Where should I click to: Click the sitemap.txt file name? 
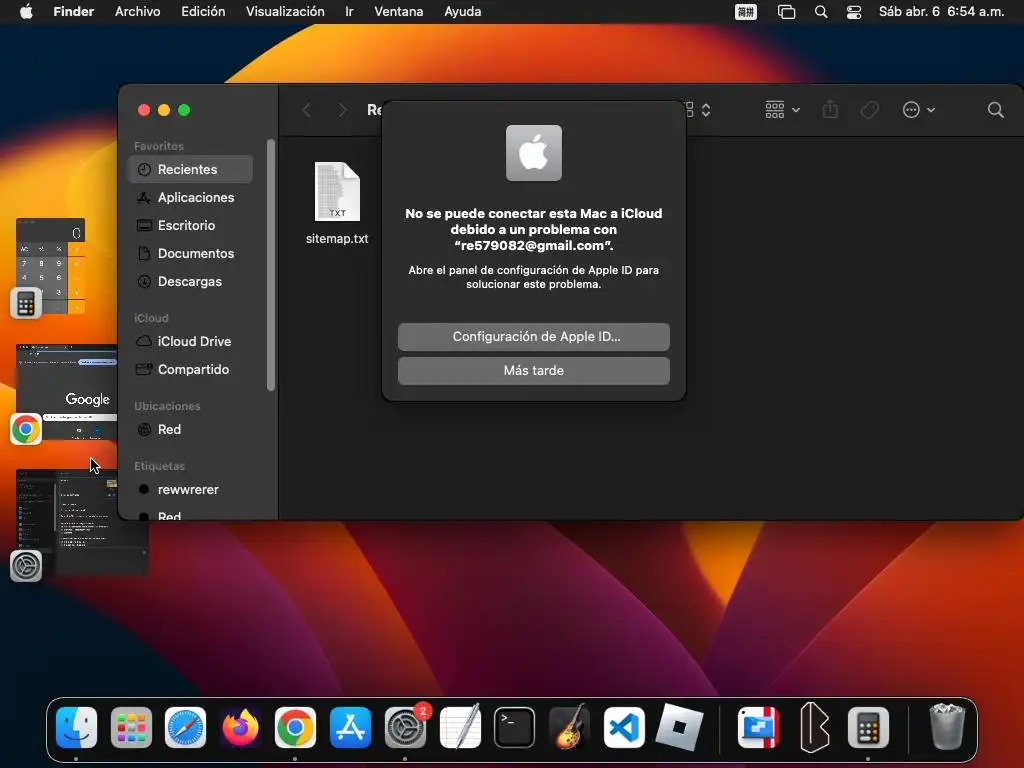(x=337, y=239)
